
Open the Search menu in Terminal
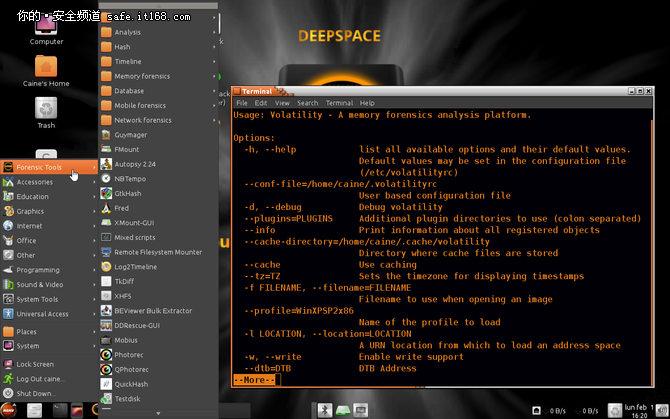pyautogui.click(x=307, y=103)
